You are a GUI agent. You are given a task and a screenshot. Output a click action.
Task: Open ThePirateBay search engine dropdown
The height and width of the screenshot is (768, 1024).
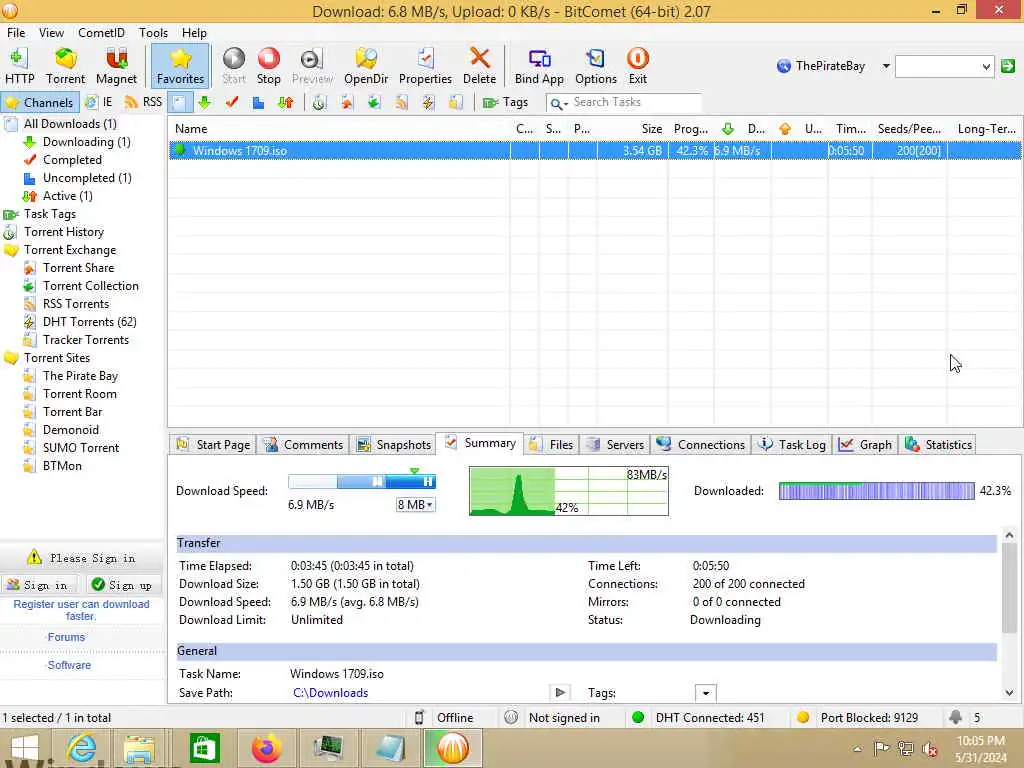click(886, 66)
